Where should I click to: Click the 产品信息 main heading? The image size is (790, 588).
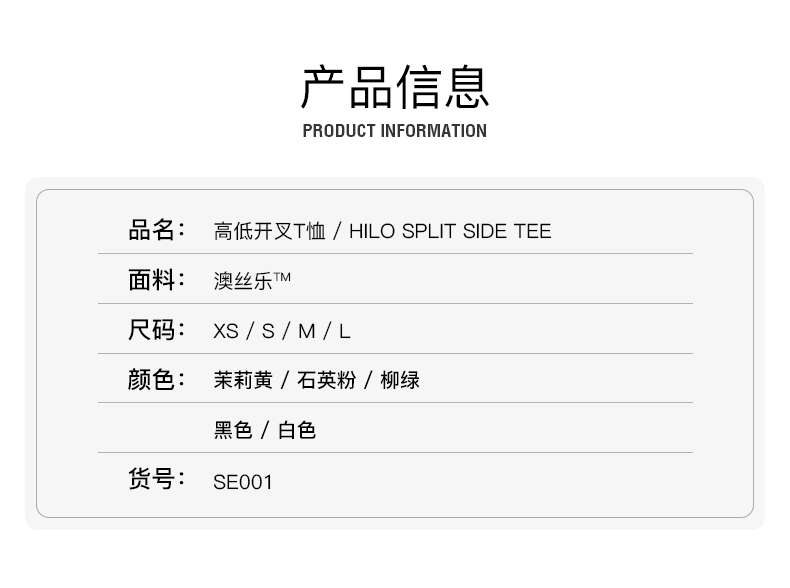(395, 87)
